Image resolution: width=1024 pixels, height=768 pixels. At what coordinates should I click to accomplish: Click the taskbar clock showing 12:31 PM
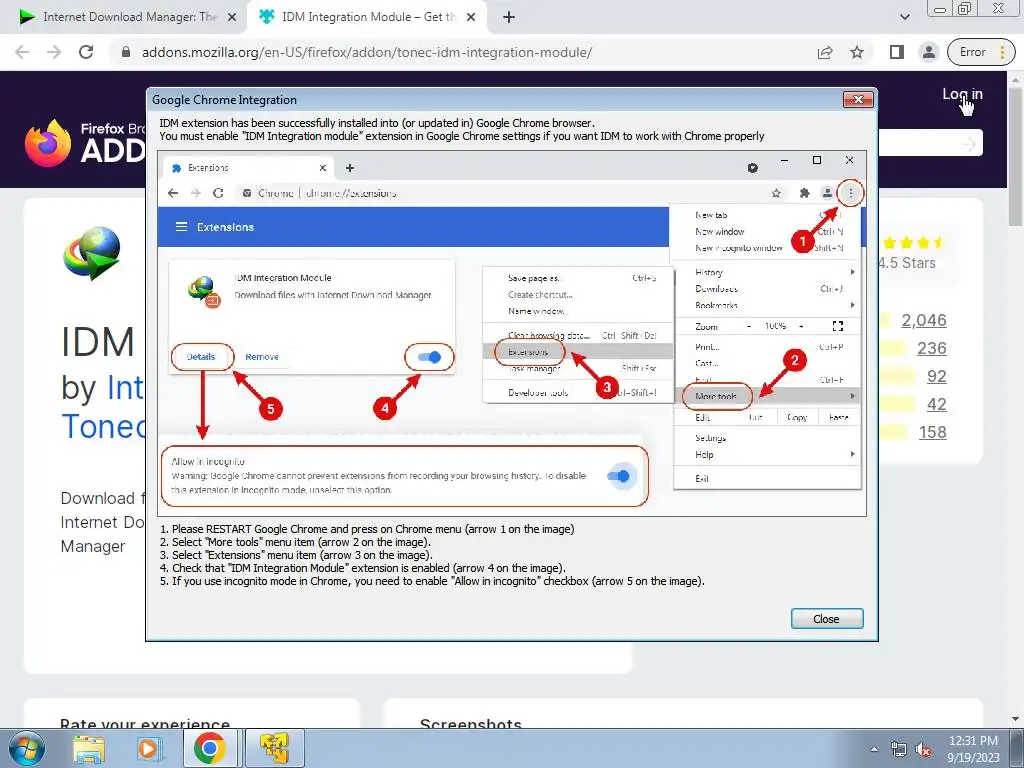pos(973,749)
